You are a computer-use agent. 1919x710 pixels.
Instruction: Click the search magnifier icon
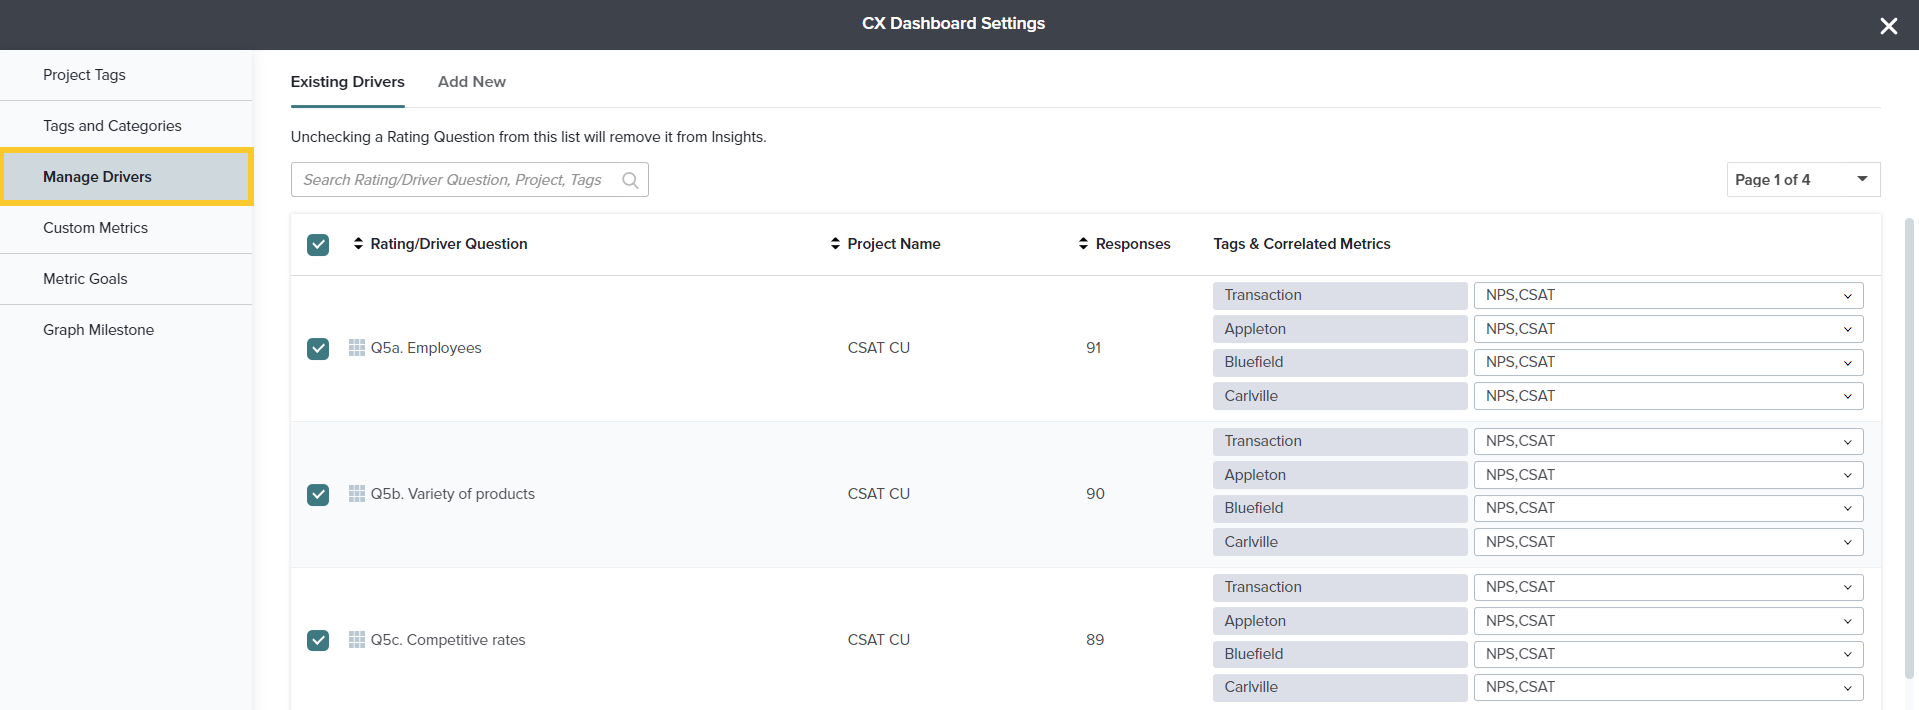(x=630, y=180)
